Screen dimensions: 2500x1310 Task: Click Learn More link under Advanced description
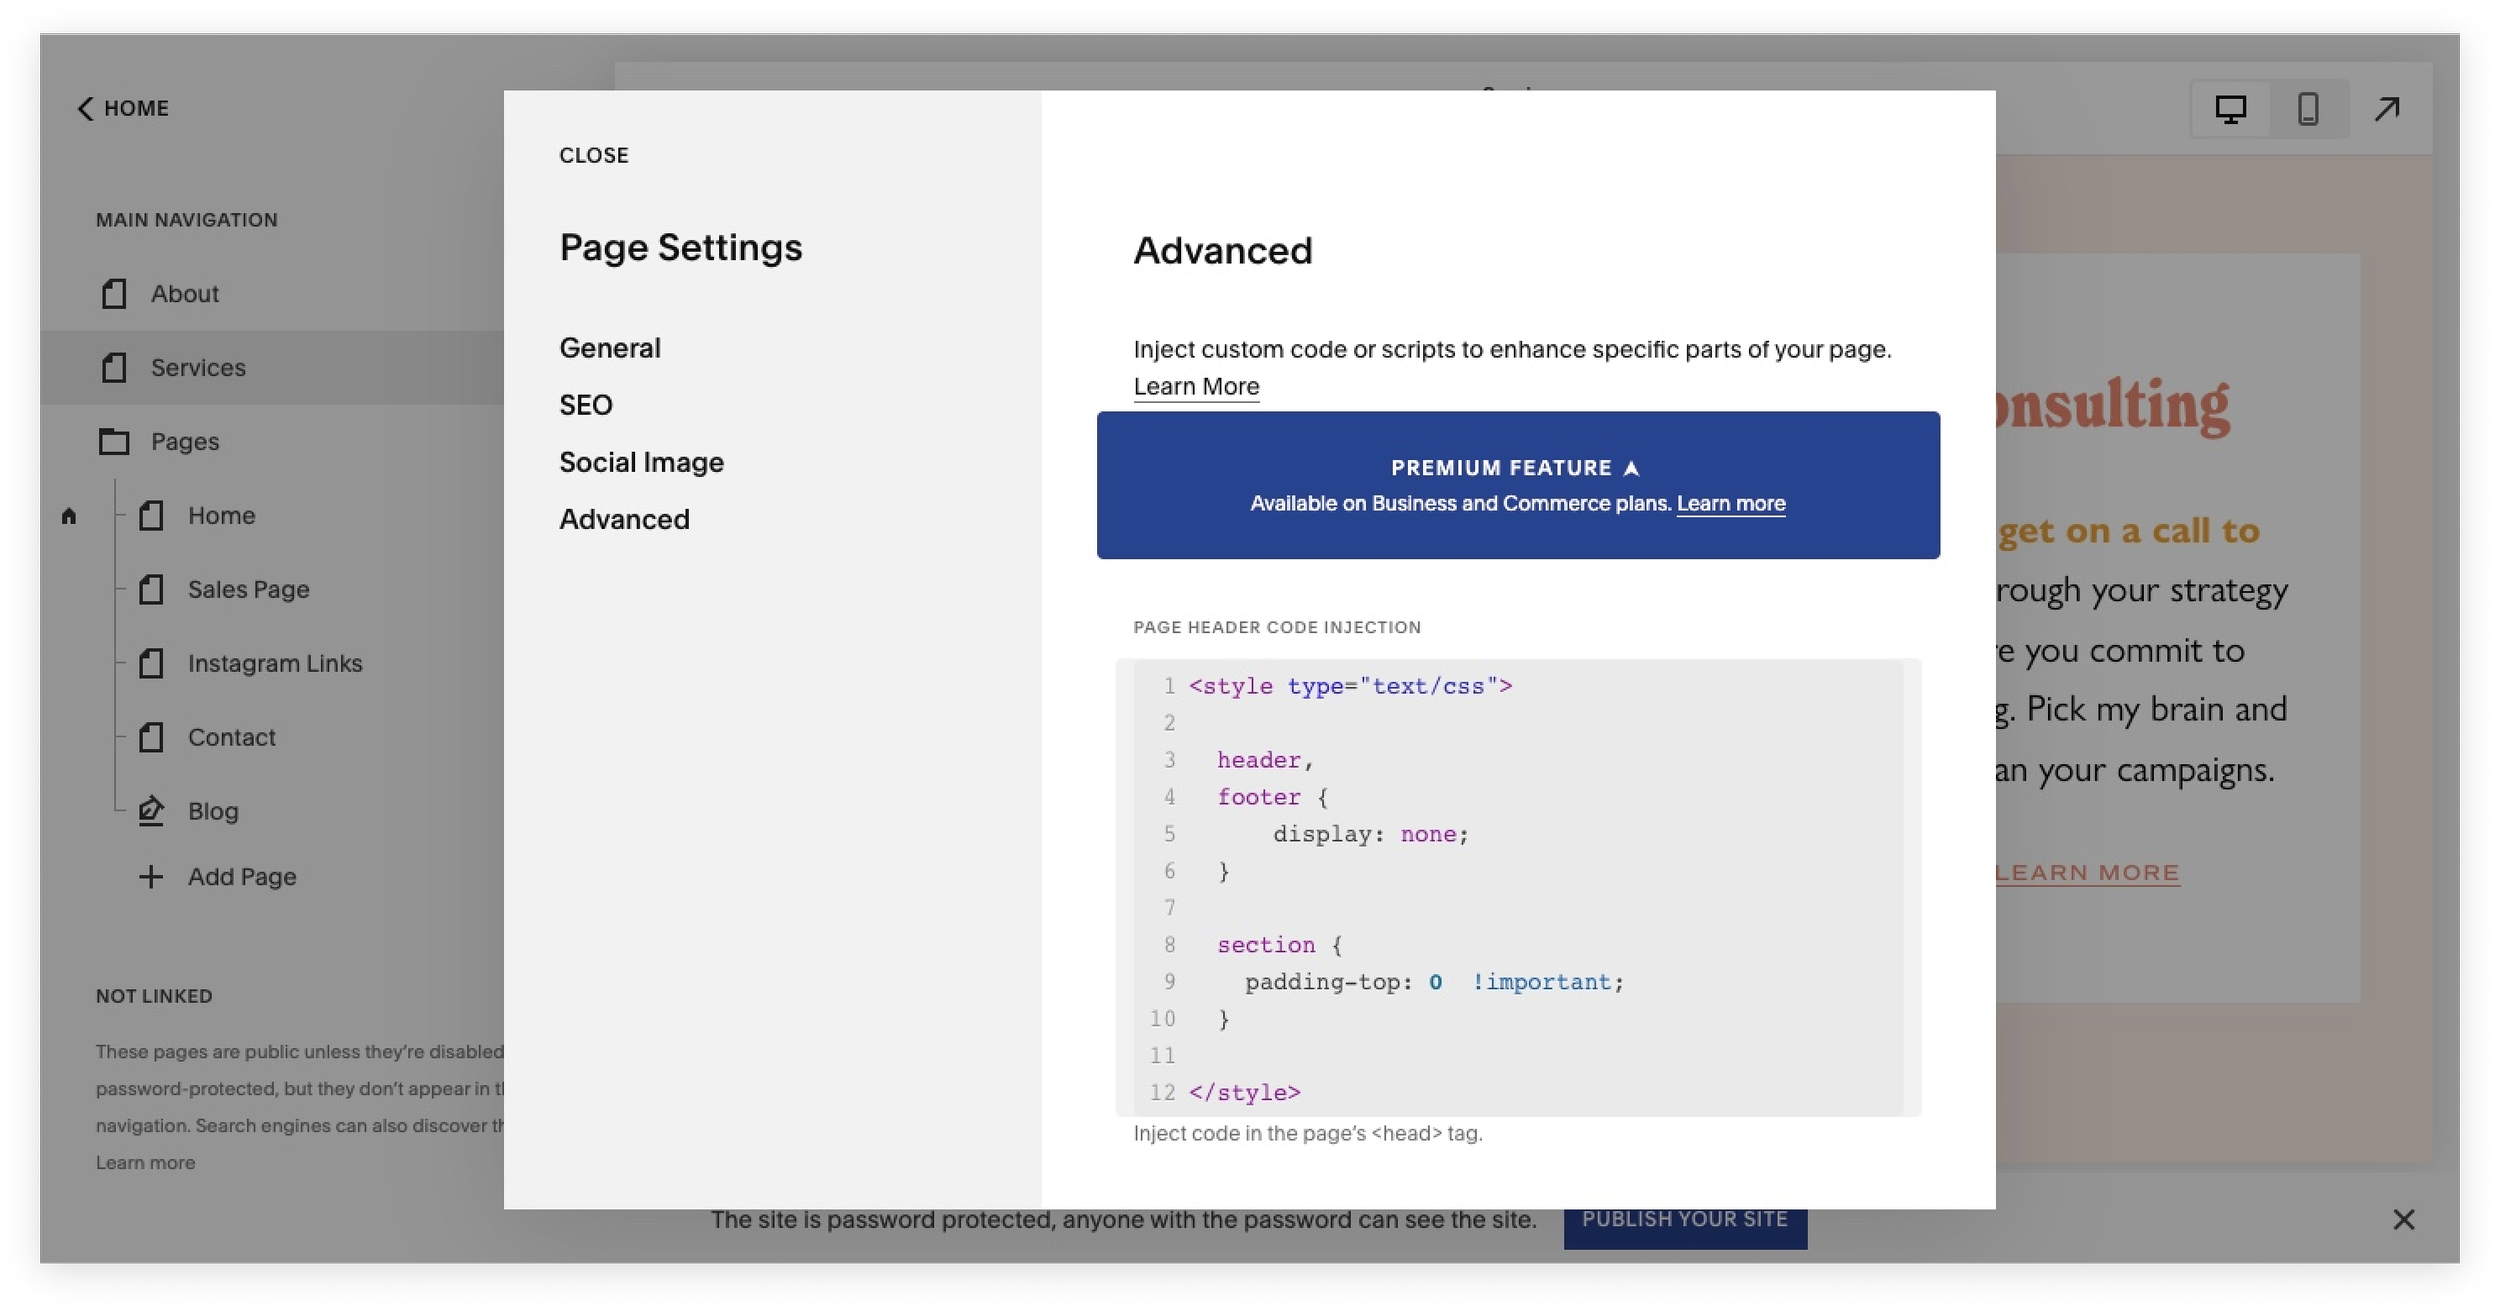tap(1196, 387)
